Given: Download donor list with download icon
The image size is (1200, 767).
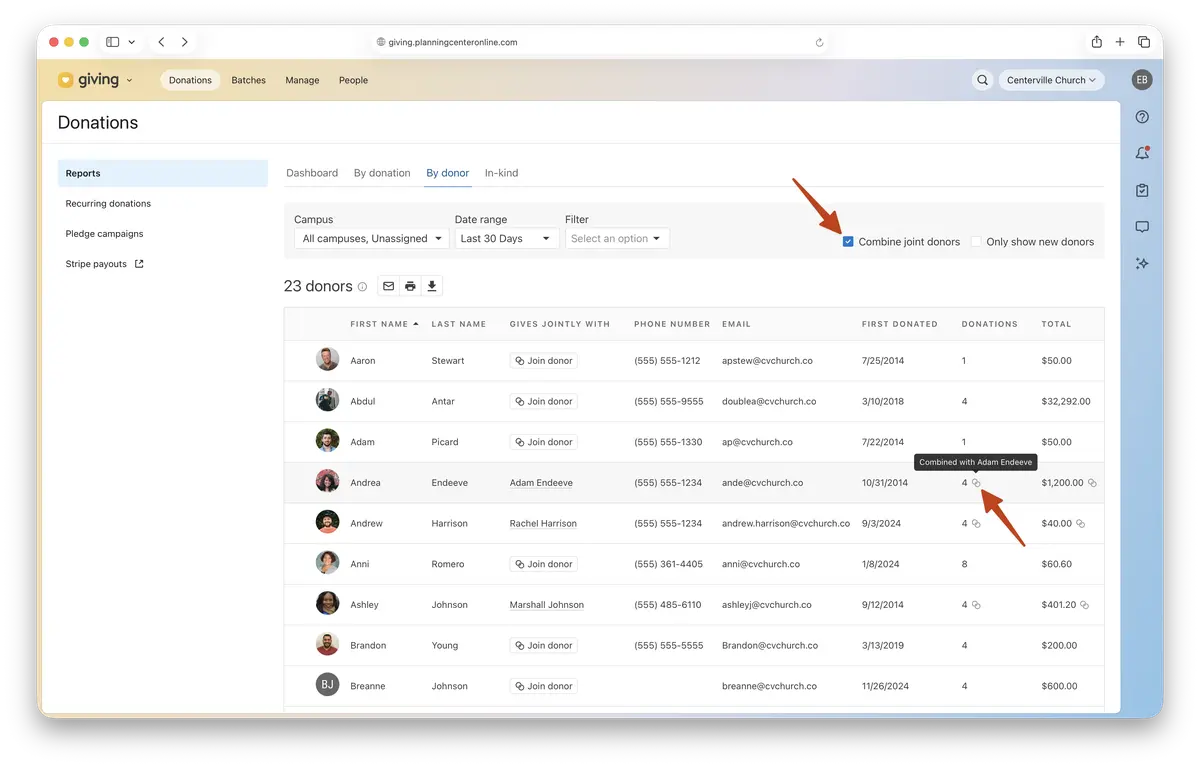Looking at the screenshot, I should coord(432,286).
